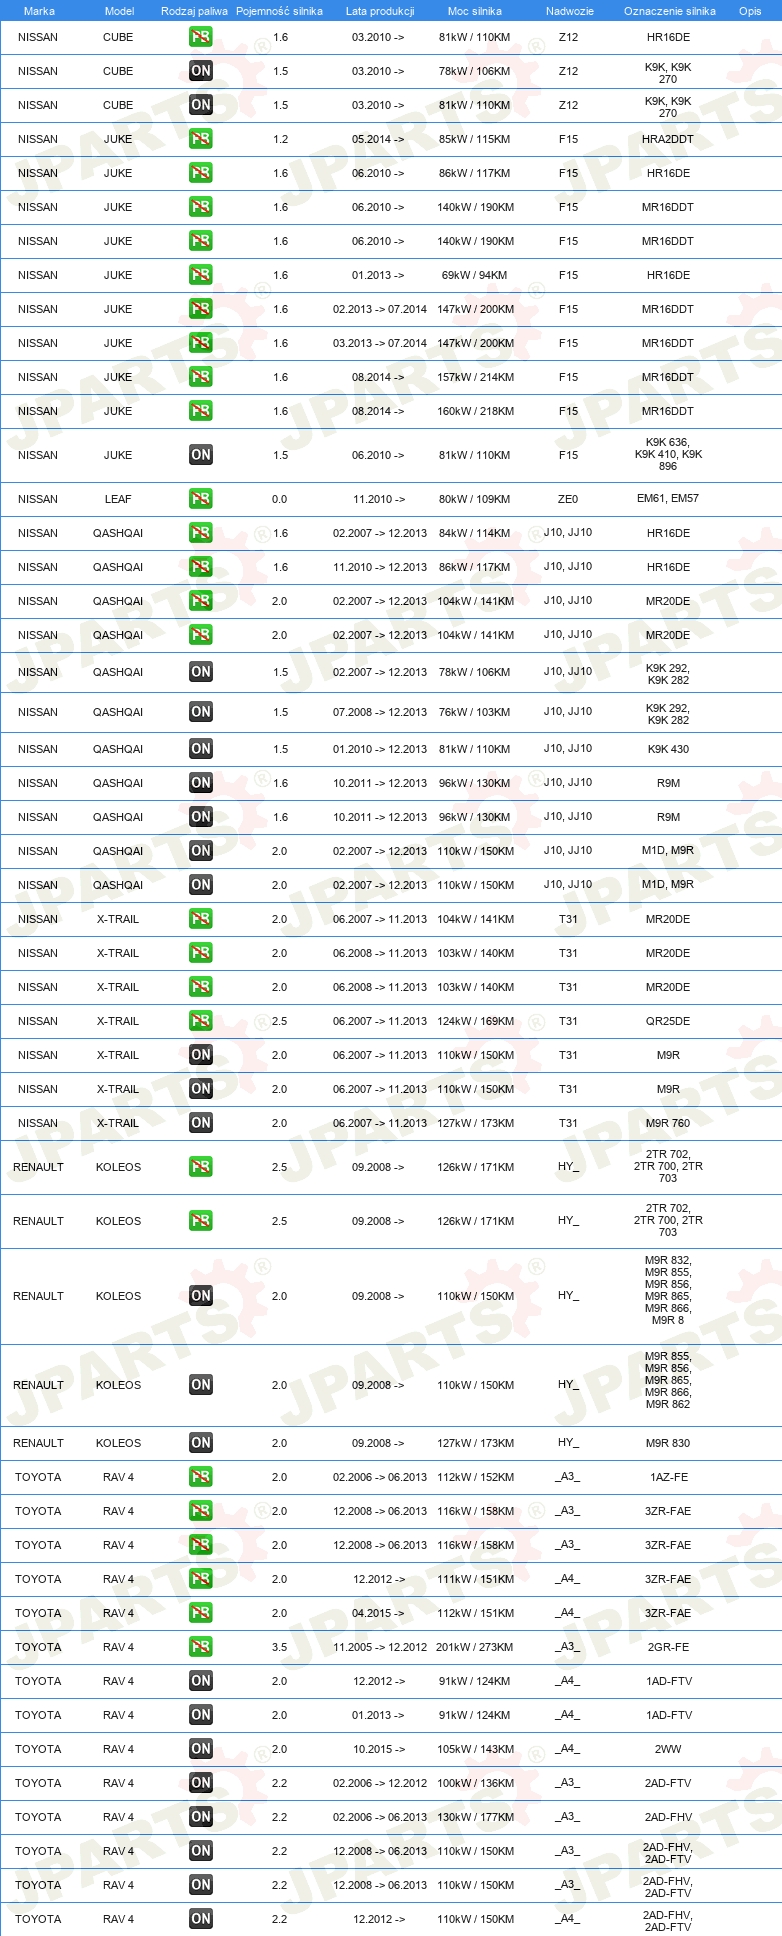Click the petrol icon in the Qashqai 86kW / 117KM row
The image size is (782, 1936).
click(x=201, y=567)
